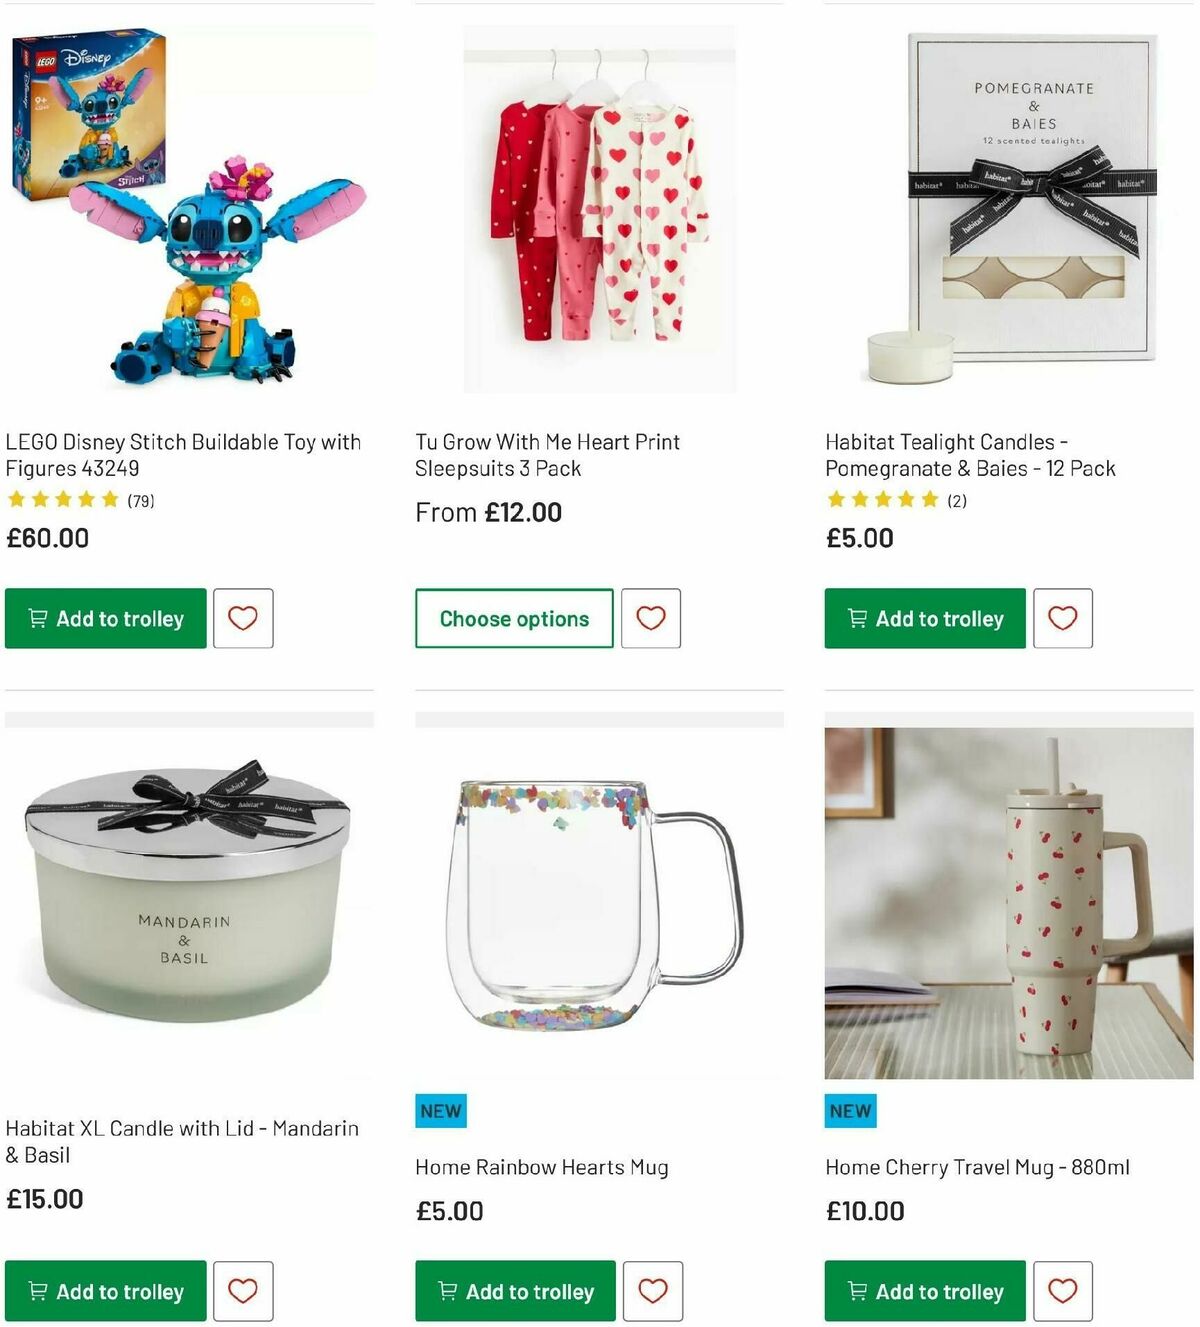Click the trolley icon for Habitat Tealight Candles

click(x=856, y=619)
